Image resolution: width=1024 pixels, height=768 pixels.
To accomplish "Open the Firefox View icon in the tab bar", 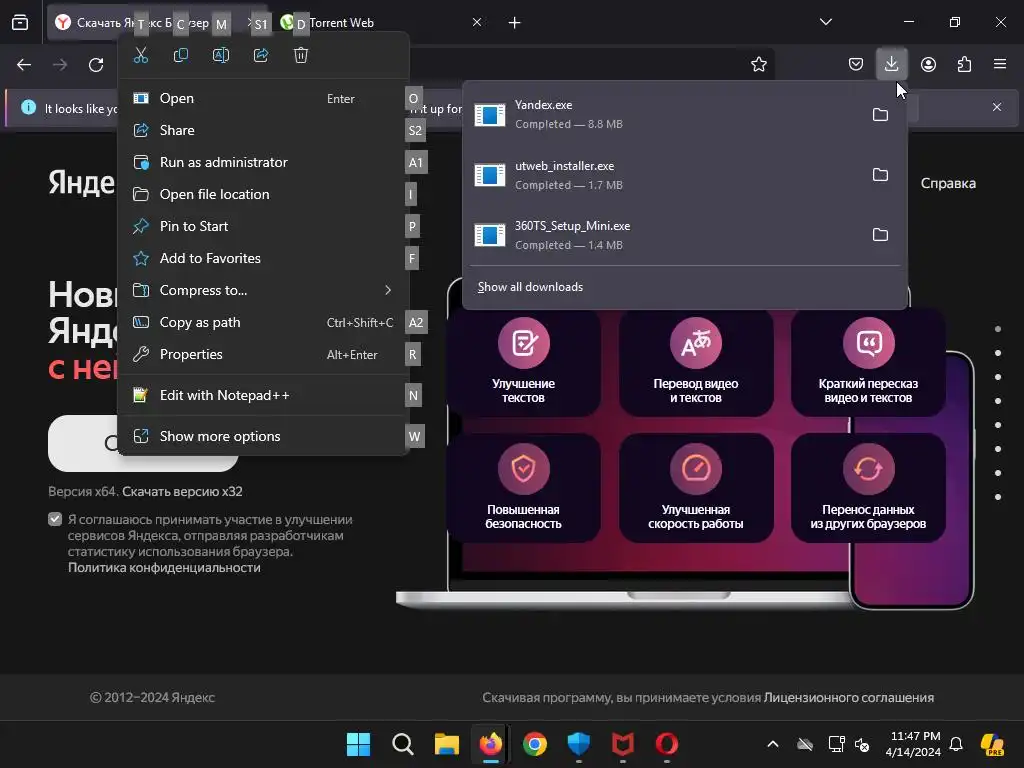I will 20,23.
